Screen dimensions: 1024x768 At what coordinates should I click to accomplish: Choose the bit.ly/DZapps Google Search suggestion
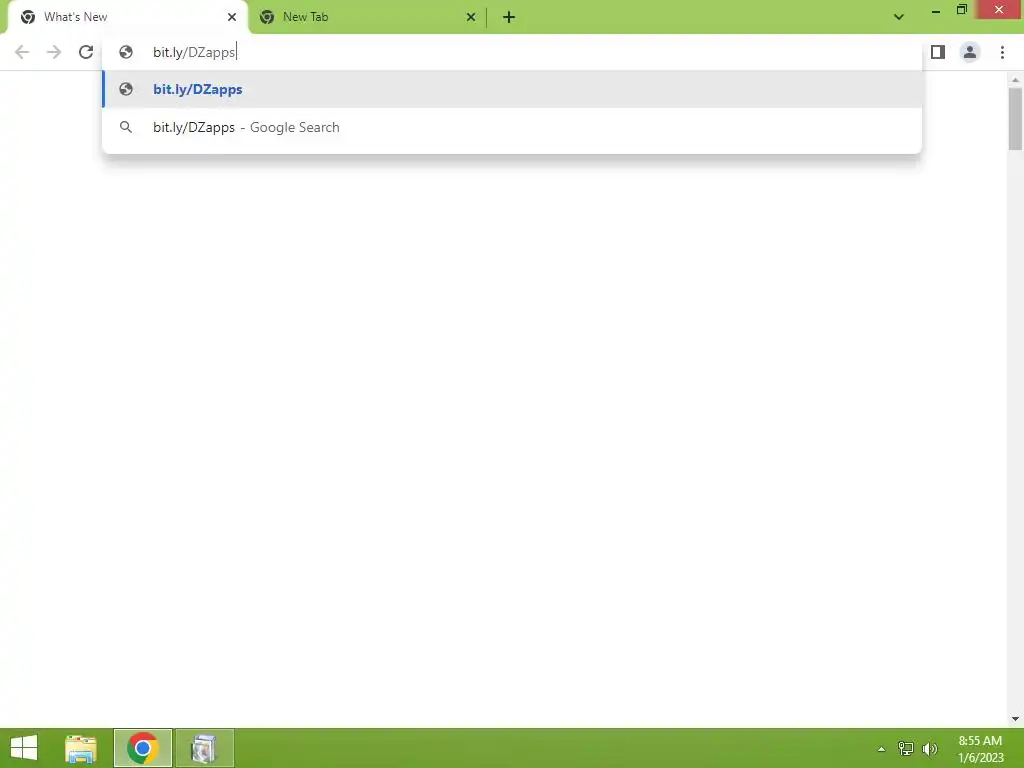click(x=512, y=127)
